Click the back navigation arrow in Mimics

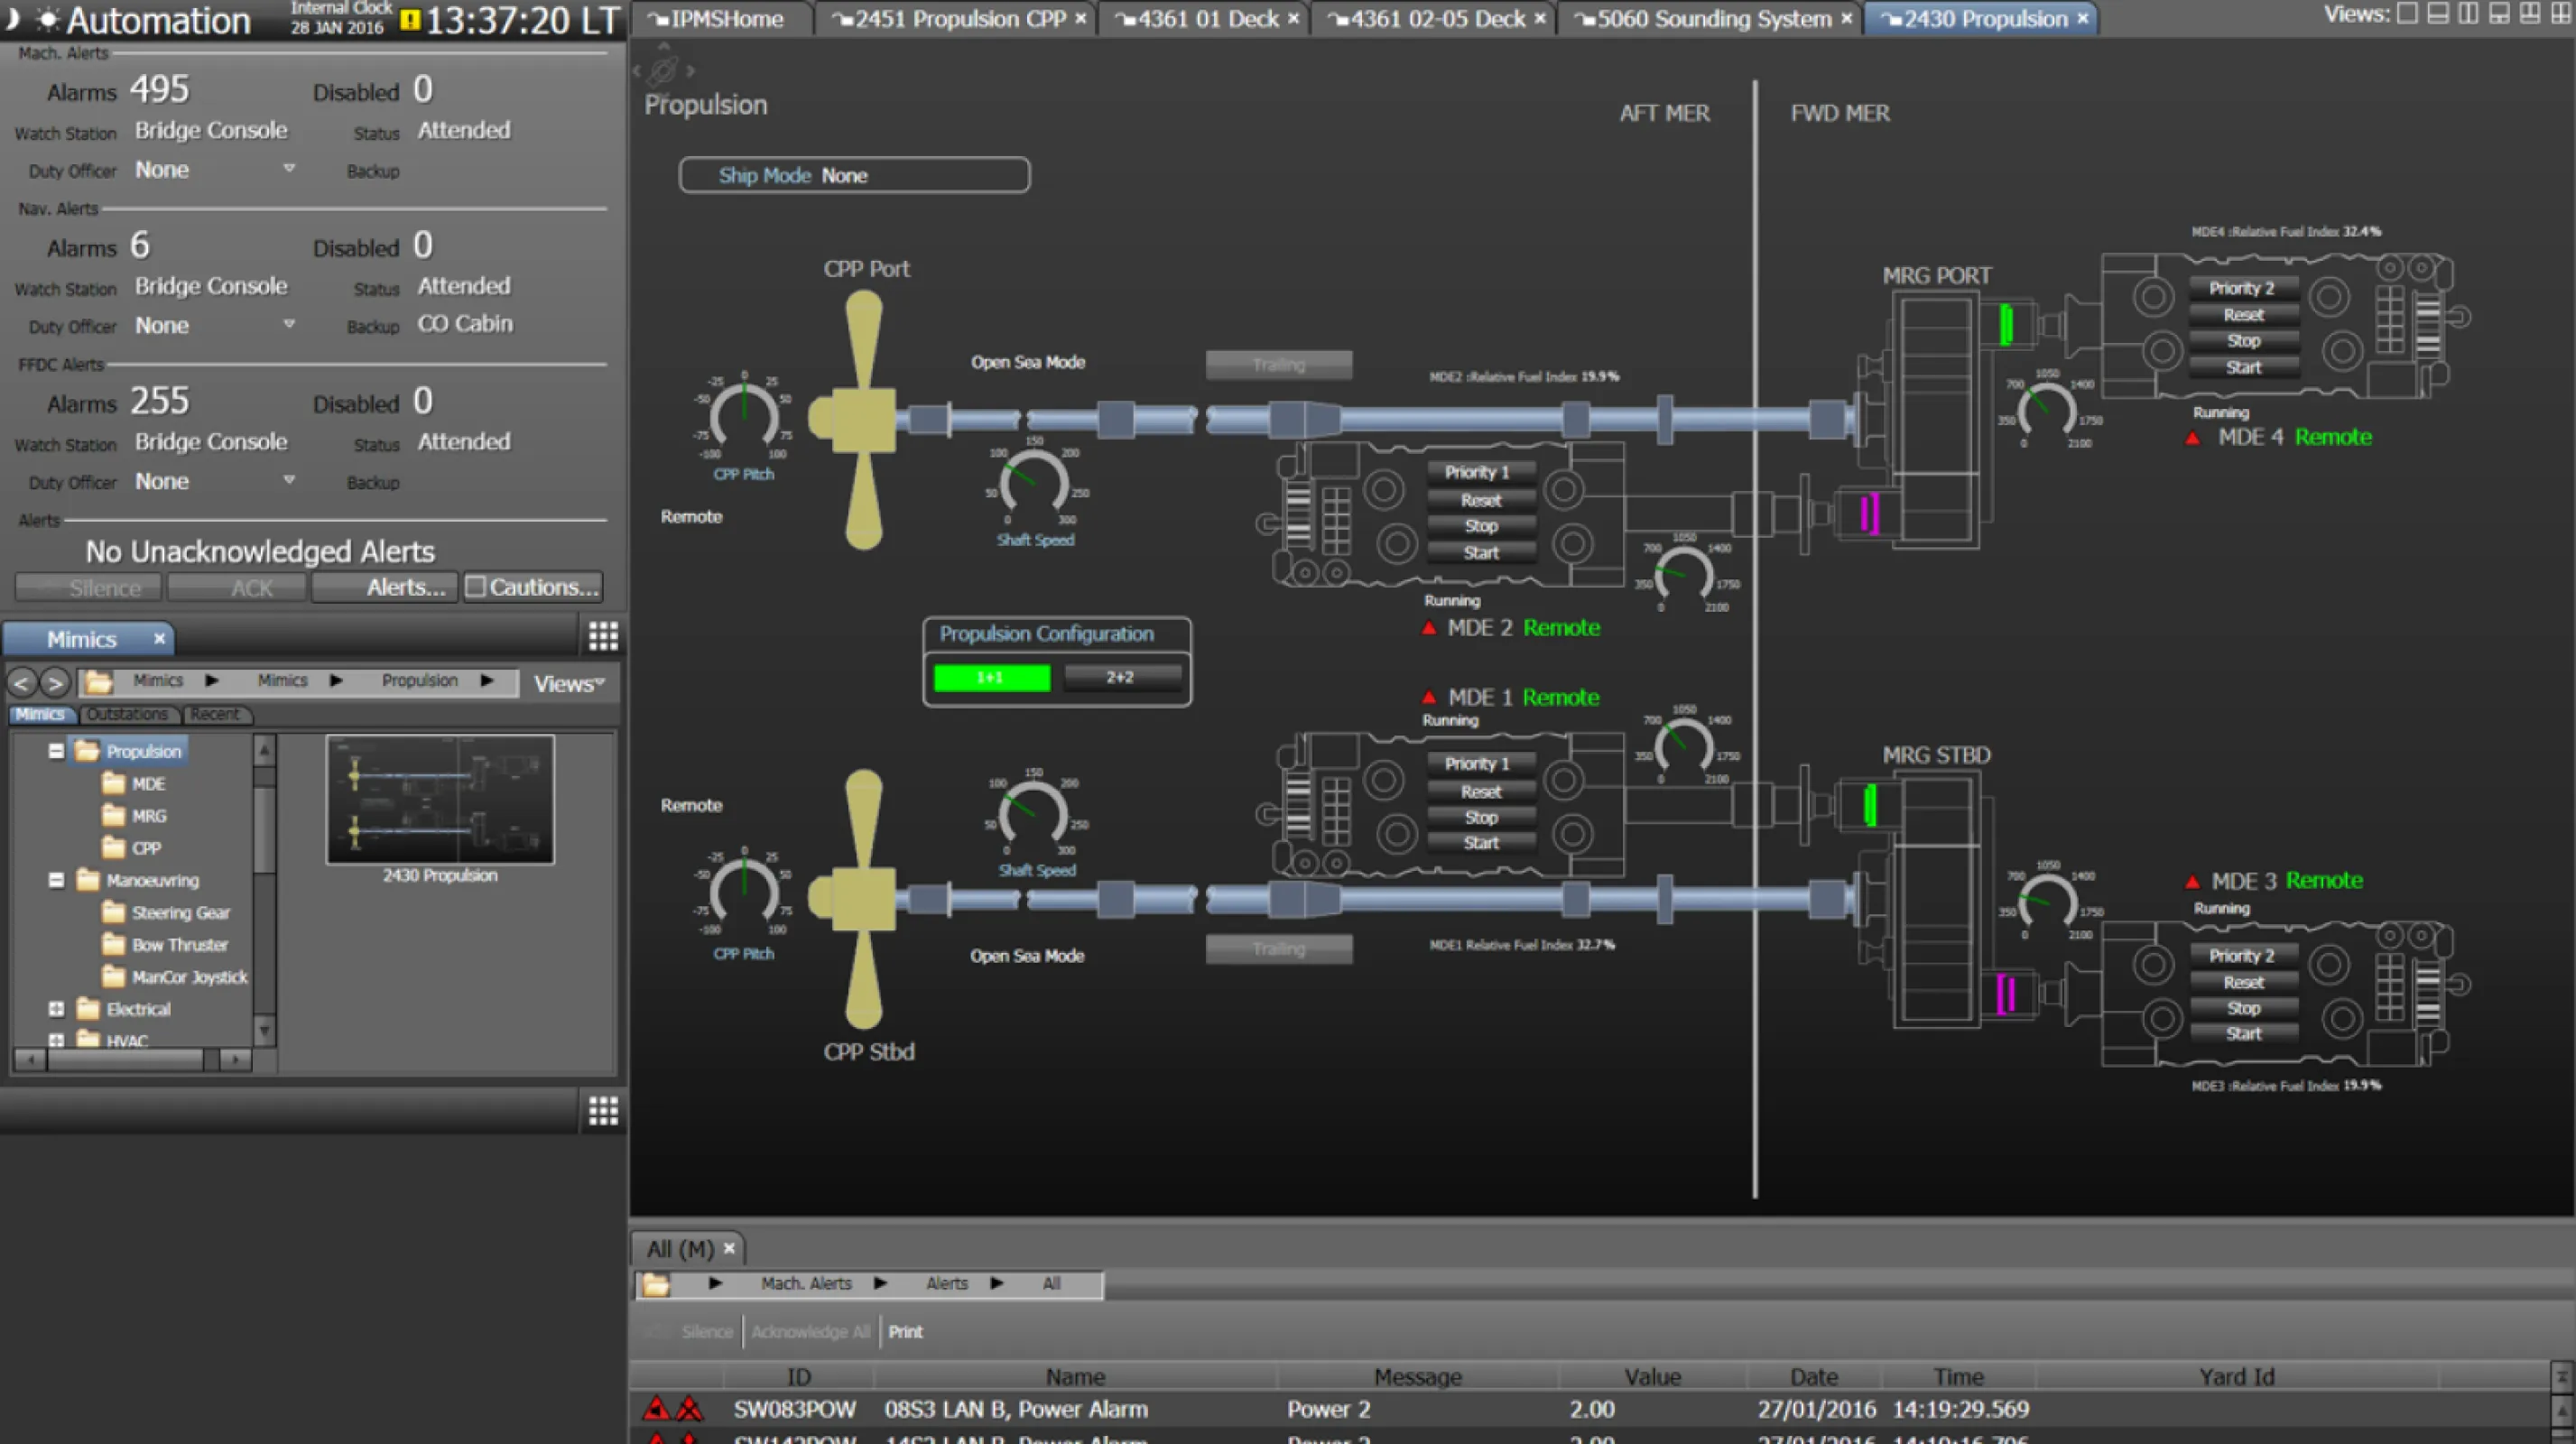tap(22, 682)
